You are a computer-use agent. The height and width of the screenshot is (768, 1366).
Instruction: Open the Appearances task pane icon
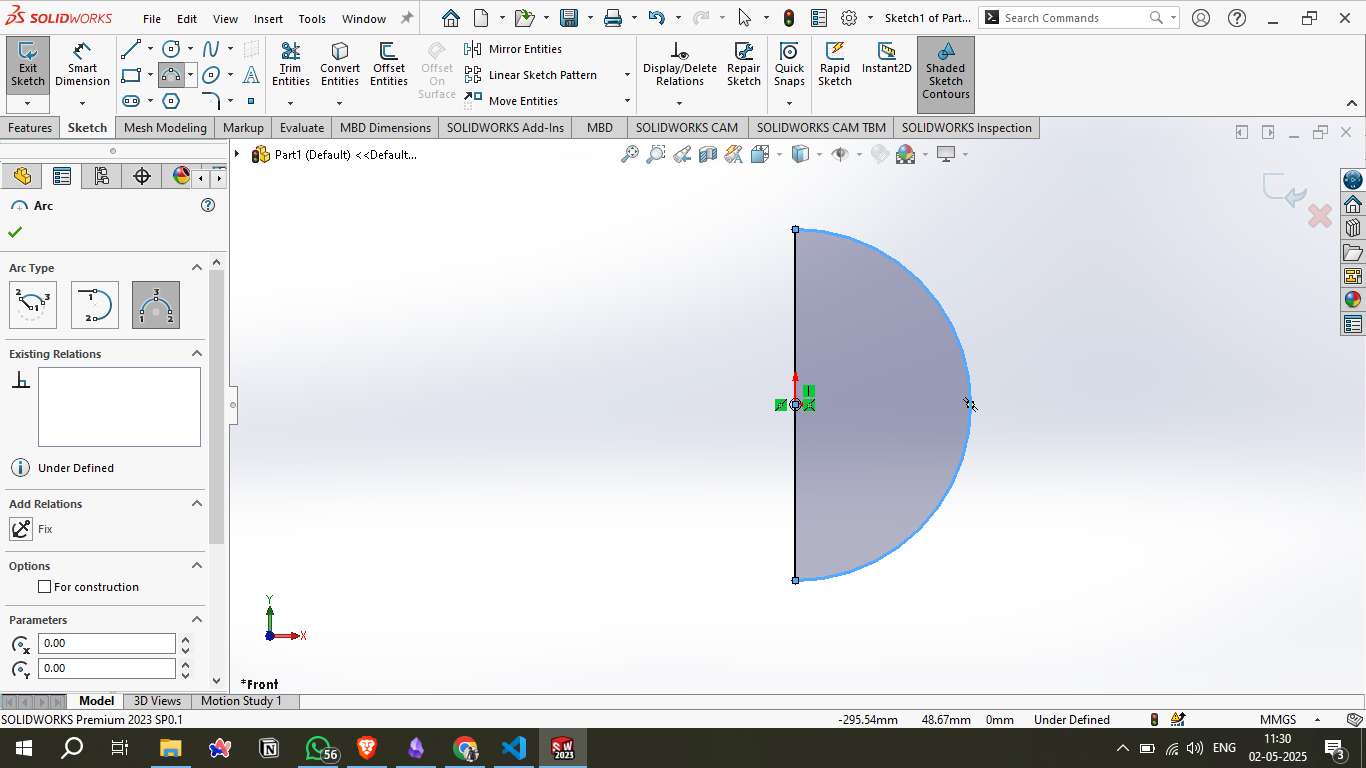1353,300
